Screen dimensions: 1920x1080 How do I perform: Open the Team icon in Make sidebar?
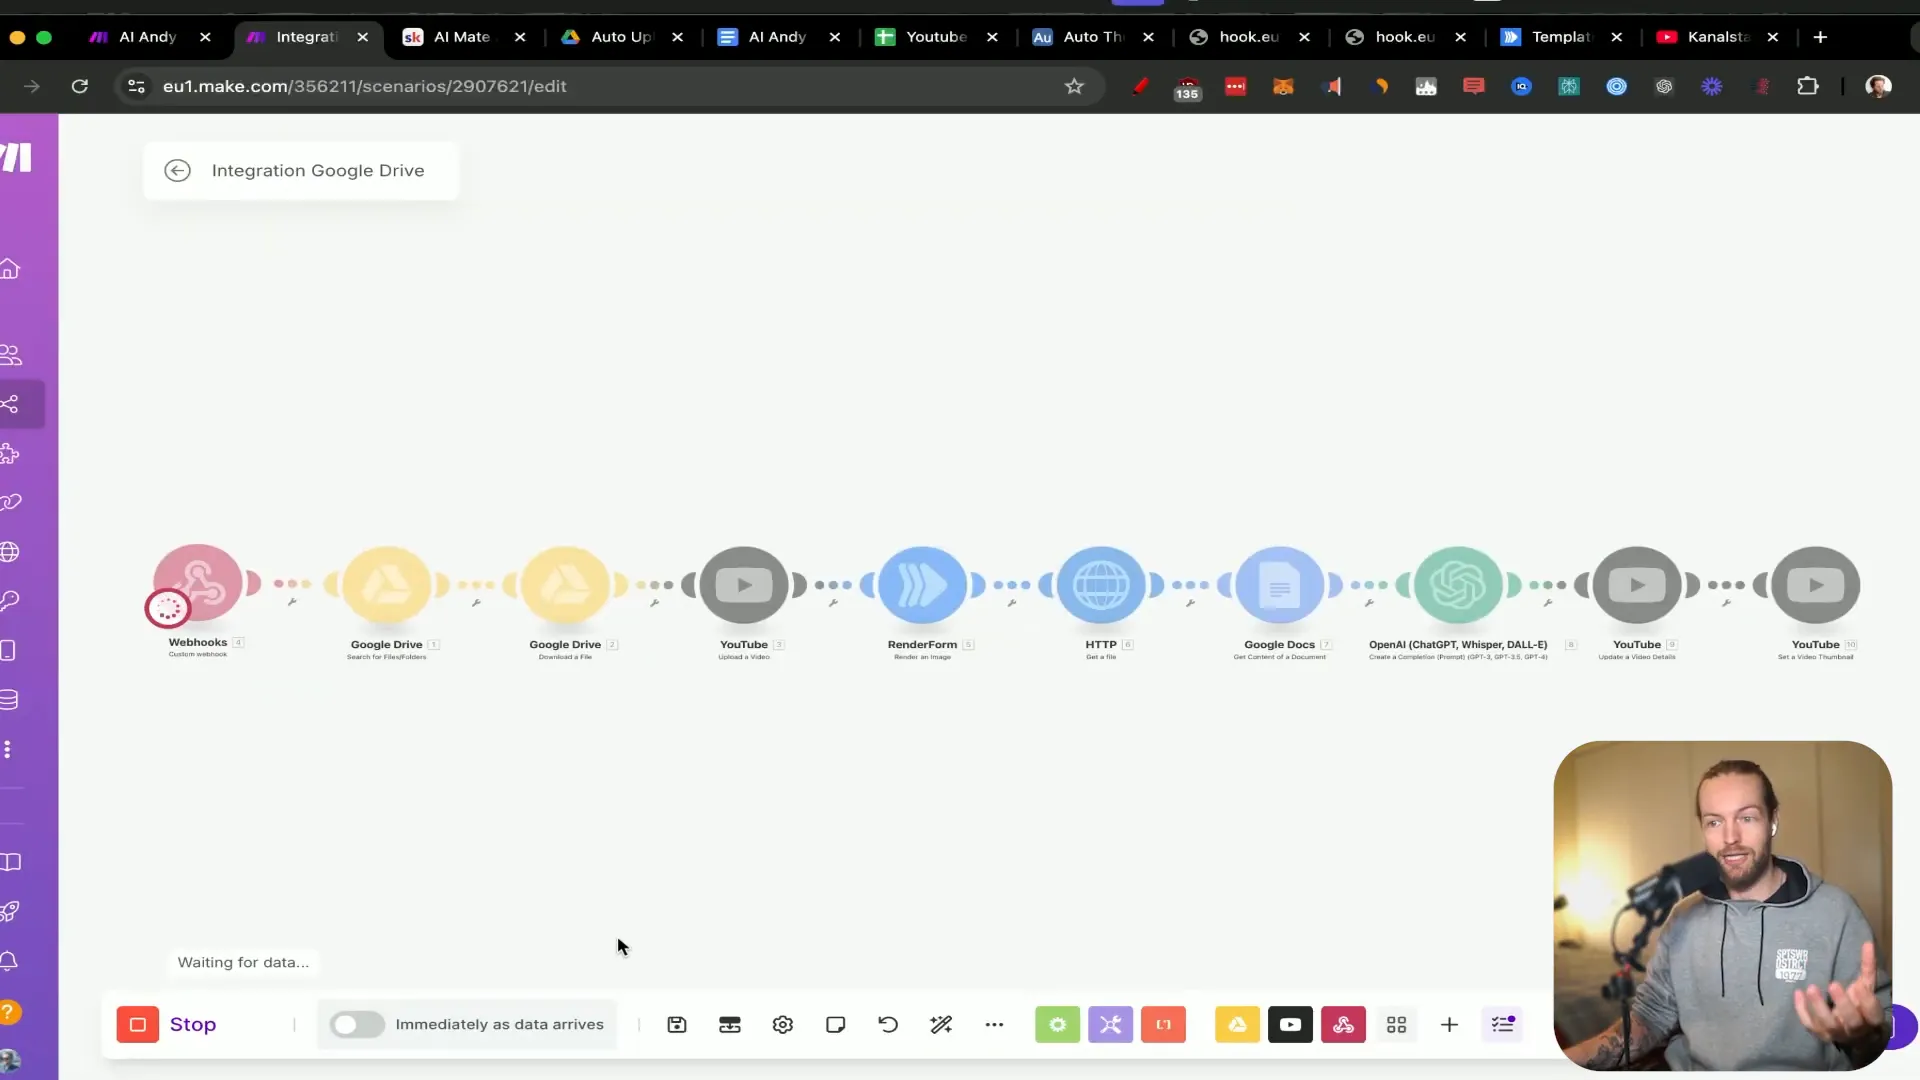[11, 354]
